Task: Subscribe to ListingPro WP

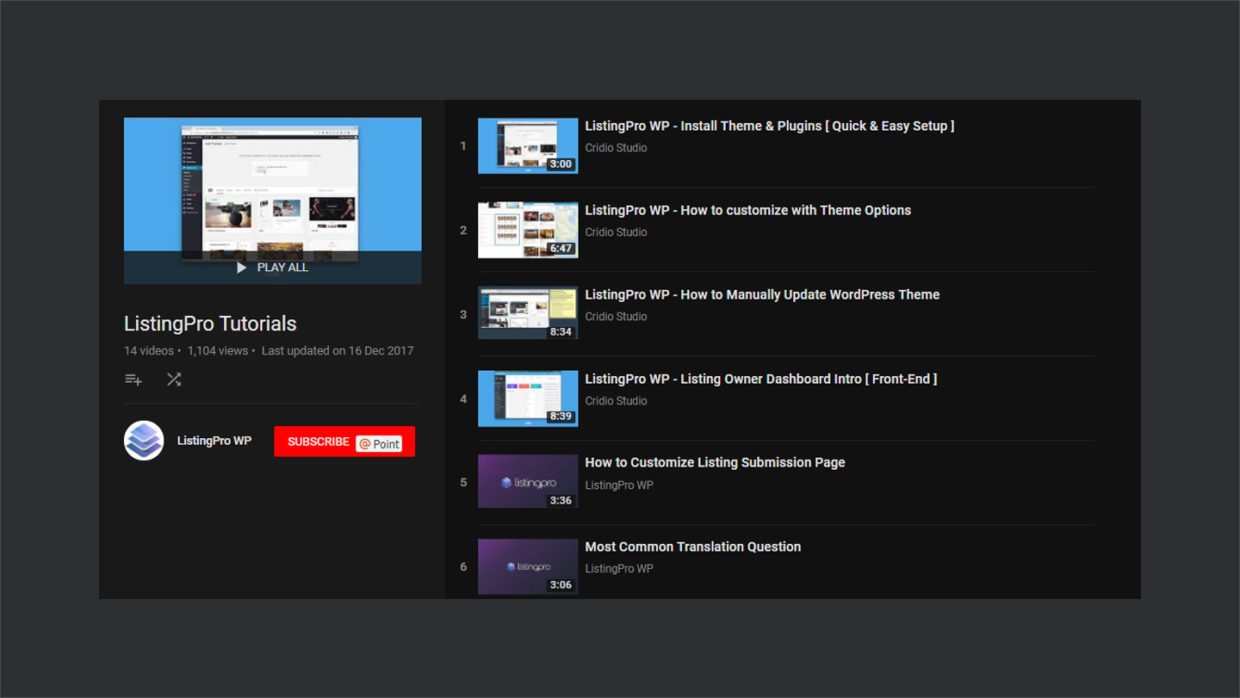Action: click(318, 441)
